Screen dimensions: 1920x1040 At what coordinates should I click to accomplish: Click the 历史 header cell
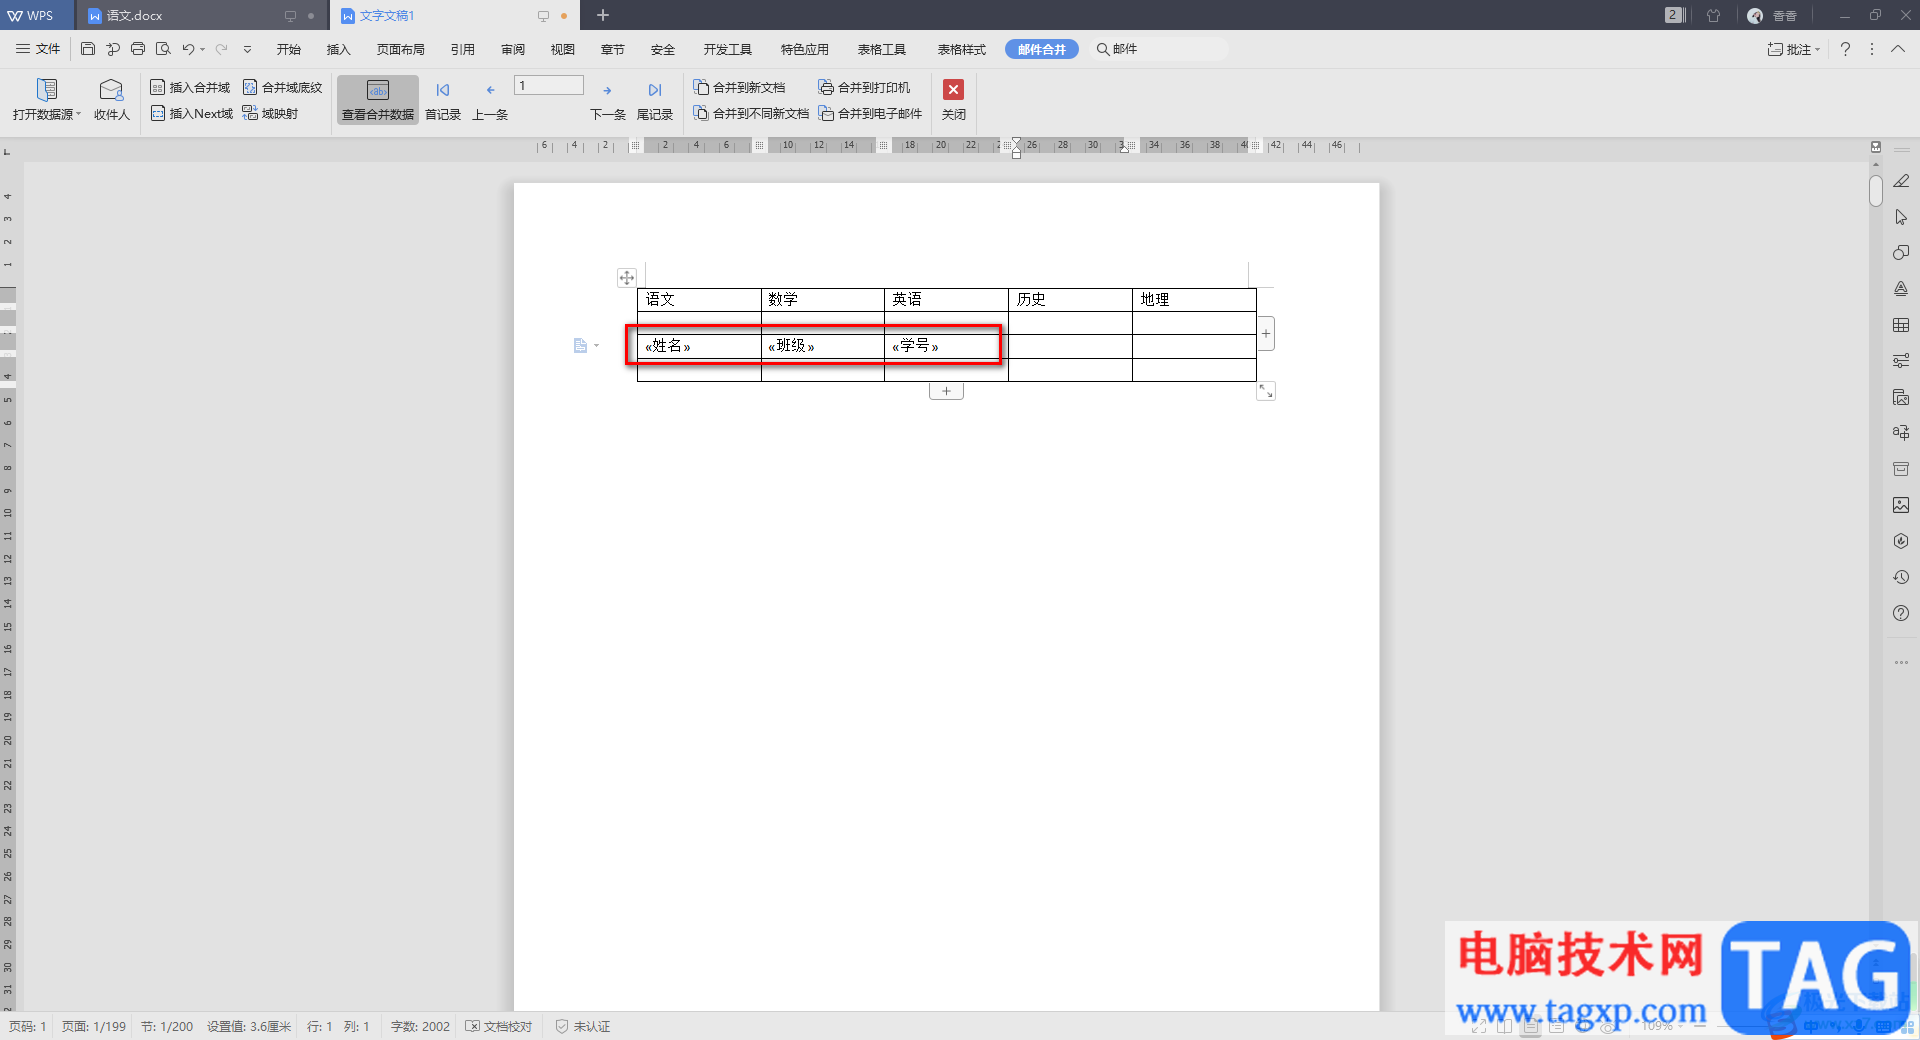1070,299
